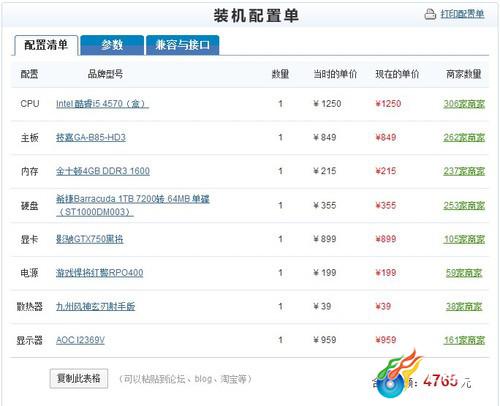Screen dimensions: 500x406
Task: Select the 配置清单 tab
Action: [x=46, y=45]
